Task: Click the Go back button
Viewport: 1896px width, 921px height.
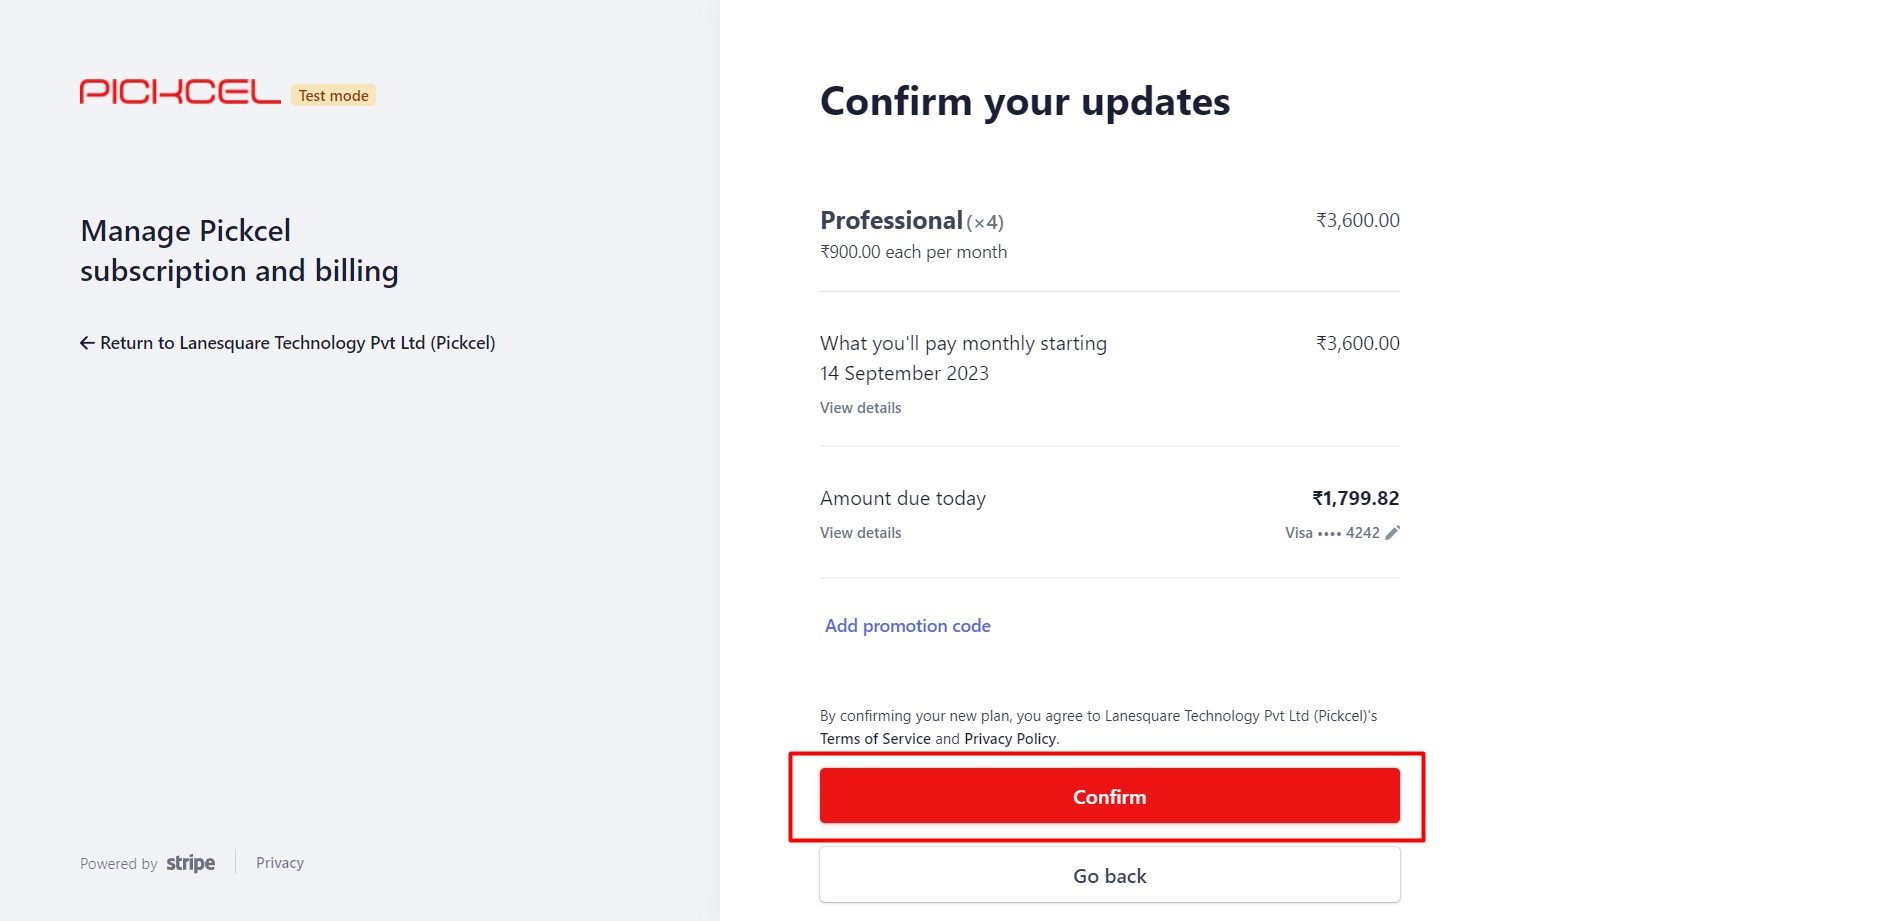Action: 1110,875
